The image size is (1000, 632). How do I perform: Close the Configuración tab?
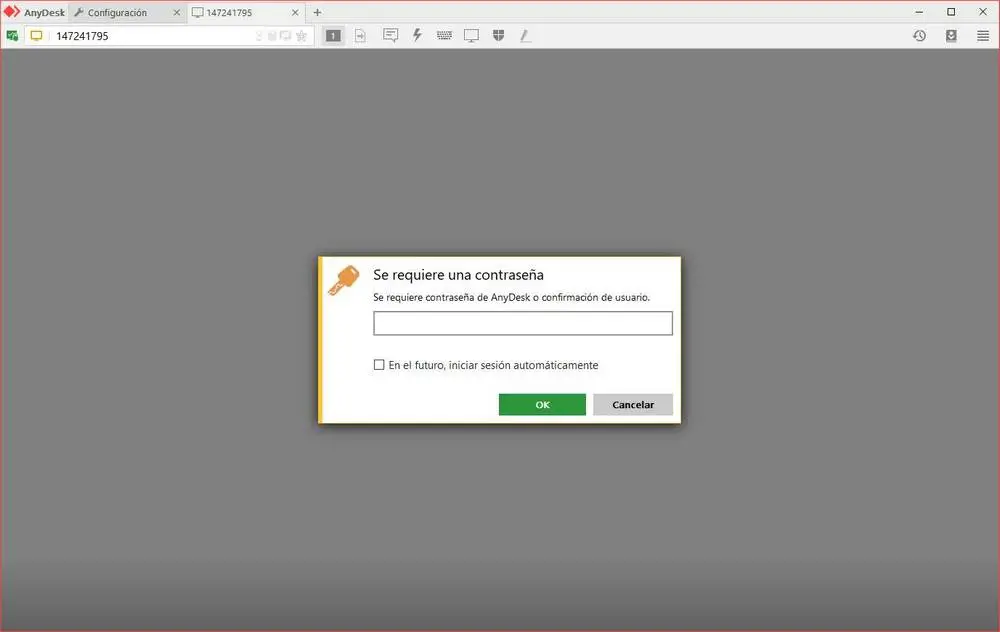177,13
